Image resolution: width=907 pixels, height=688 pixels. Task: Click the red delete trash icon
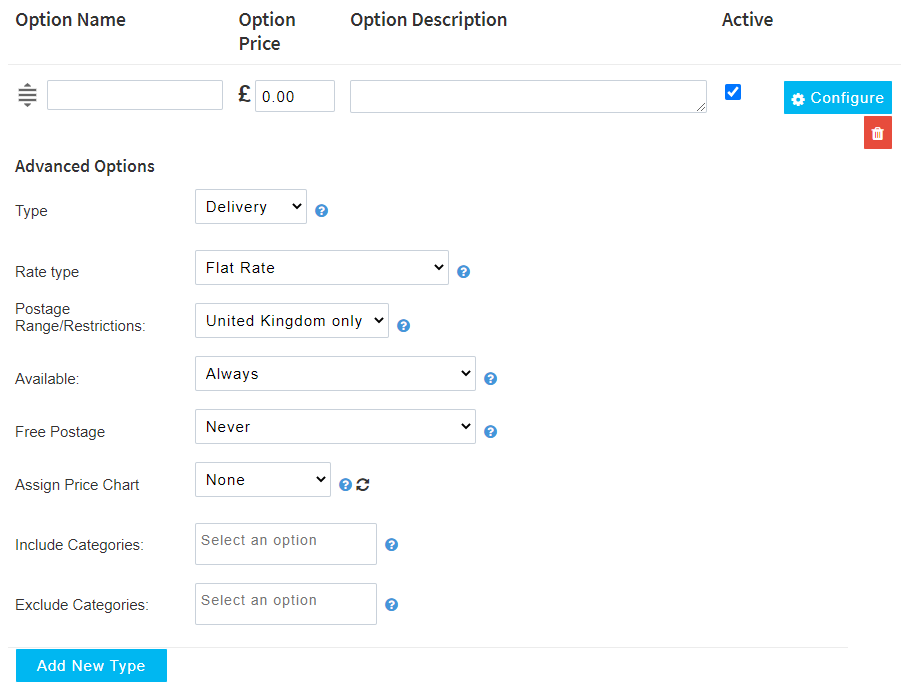(x=877, y=133)
